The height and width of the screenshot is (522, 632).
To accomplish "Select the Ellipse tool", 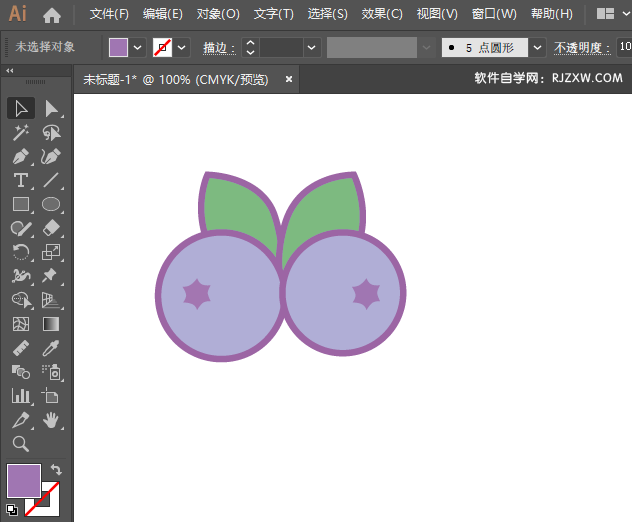I will tap(52, 205).
